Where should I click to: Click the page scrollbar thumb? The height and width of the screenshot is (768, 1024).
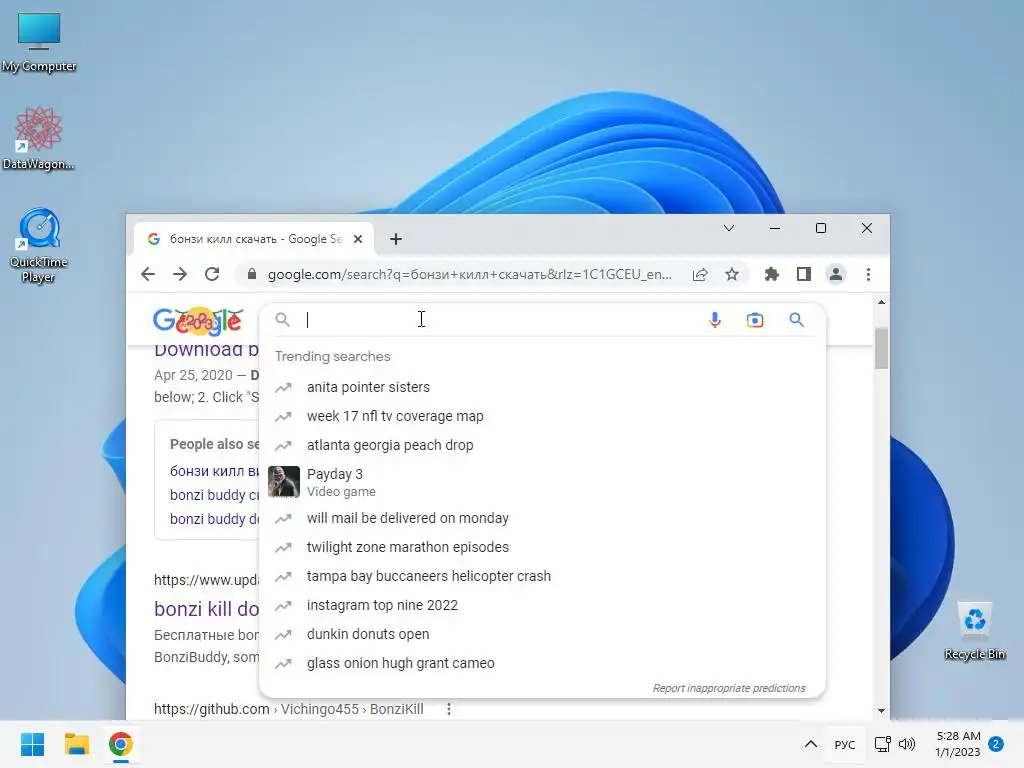882,348
